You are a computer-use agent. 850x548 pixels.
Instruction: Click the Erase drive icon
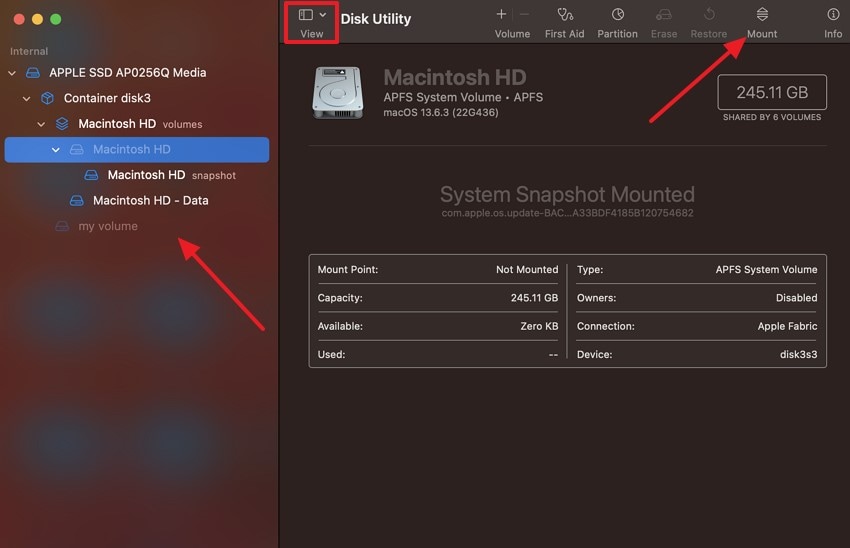[664, 14]
